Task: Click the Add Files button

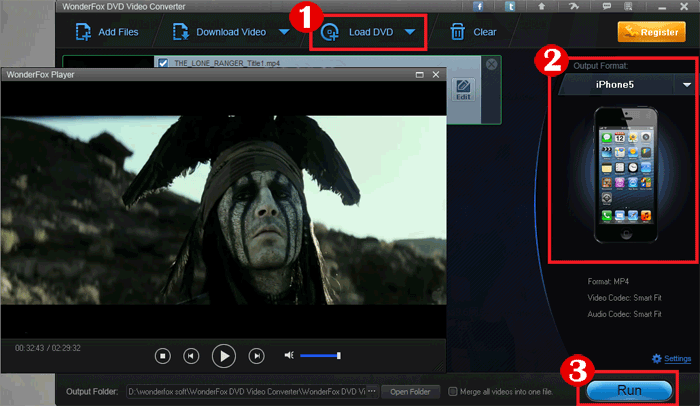Action: [x=107, y=32]
